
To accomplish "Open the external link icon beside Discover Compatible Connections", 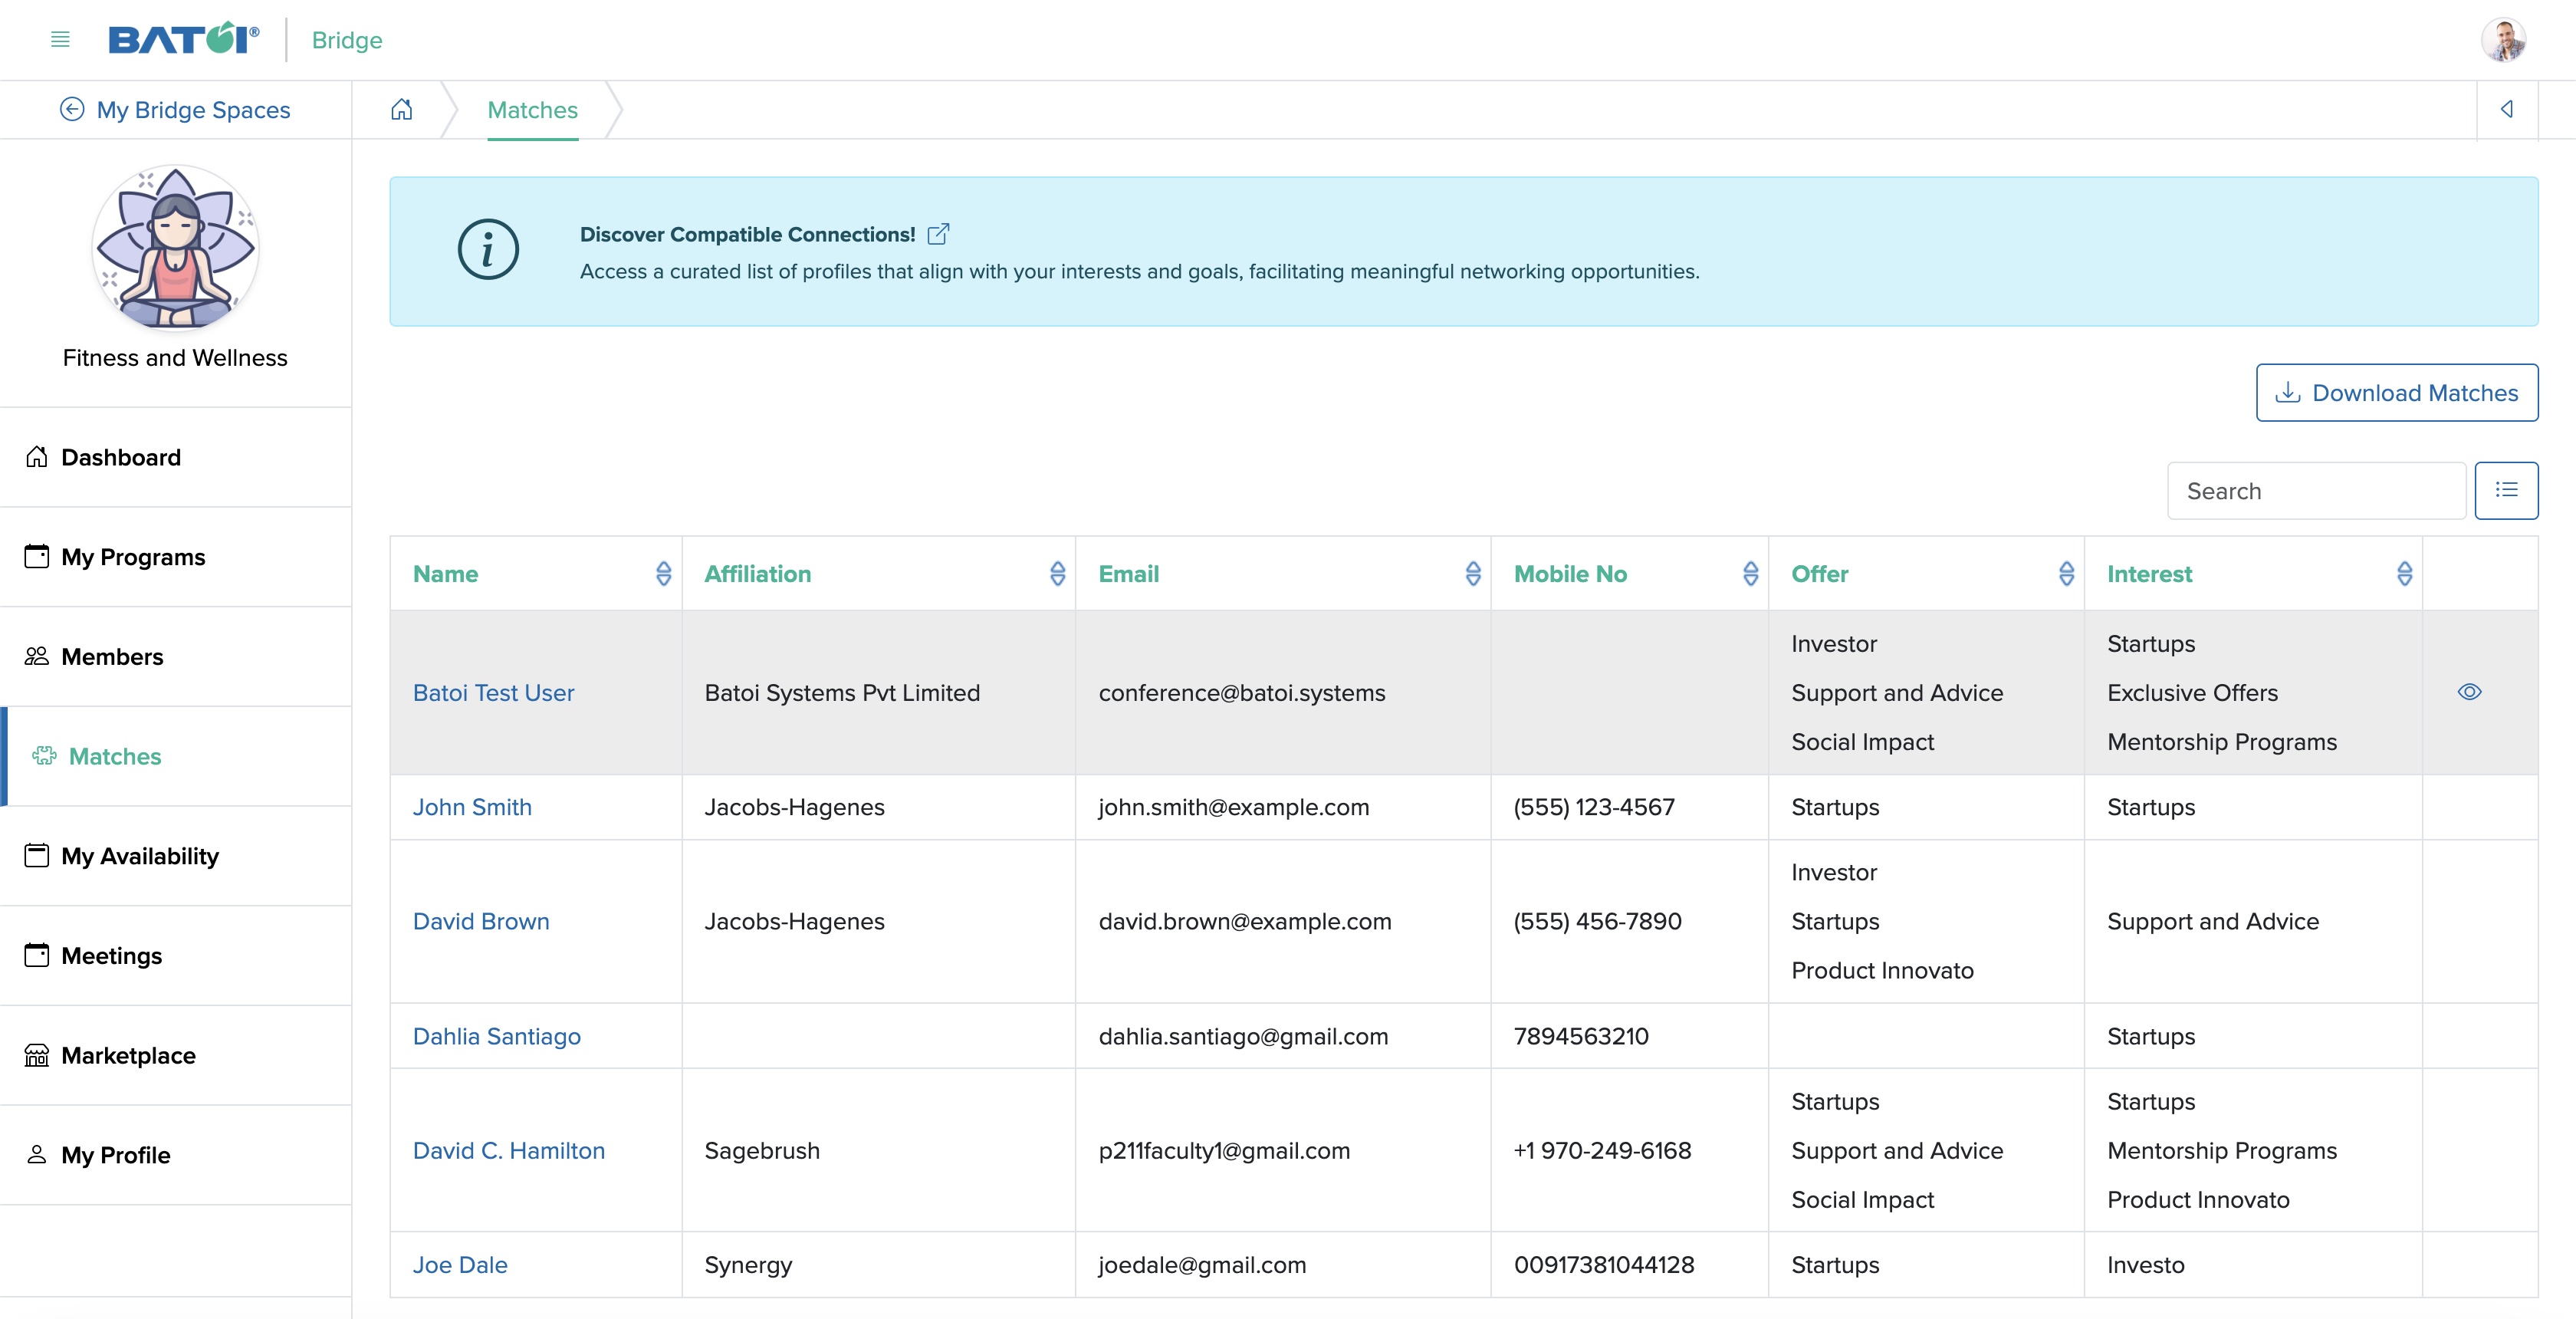I will tap(938, 234).
